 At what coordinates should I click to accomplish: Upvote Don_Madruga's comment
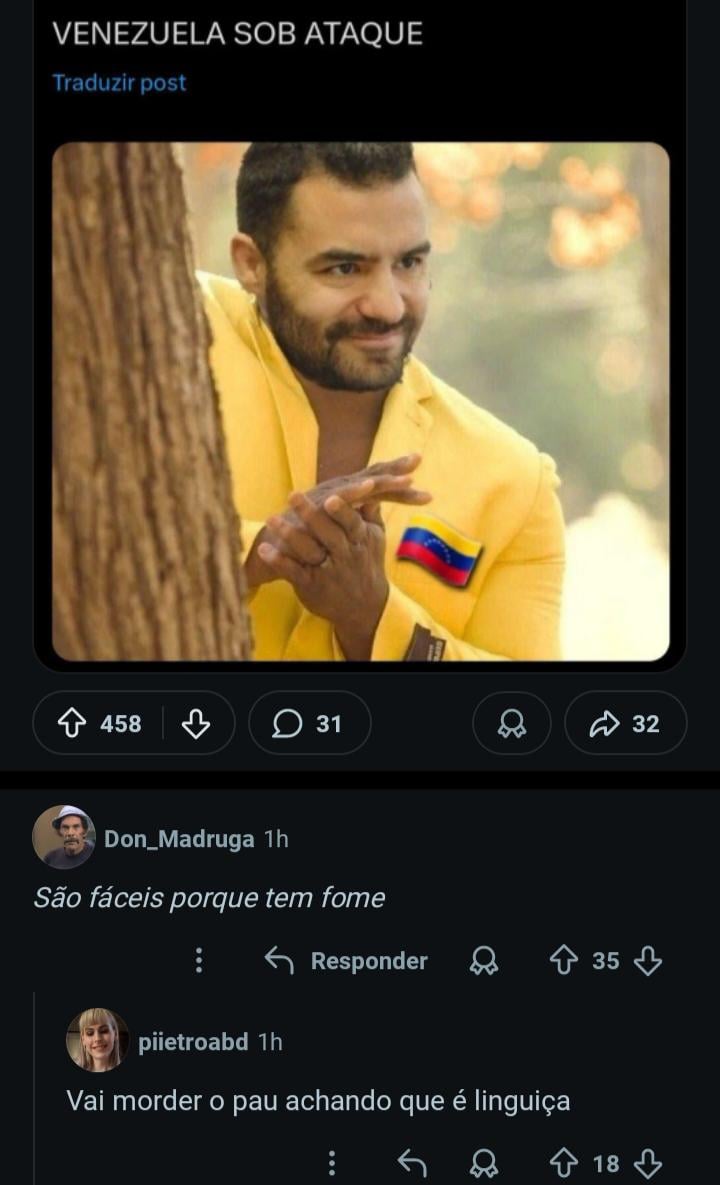coord(564,961)
